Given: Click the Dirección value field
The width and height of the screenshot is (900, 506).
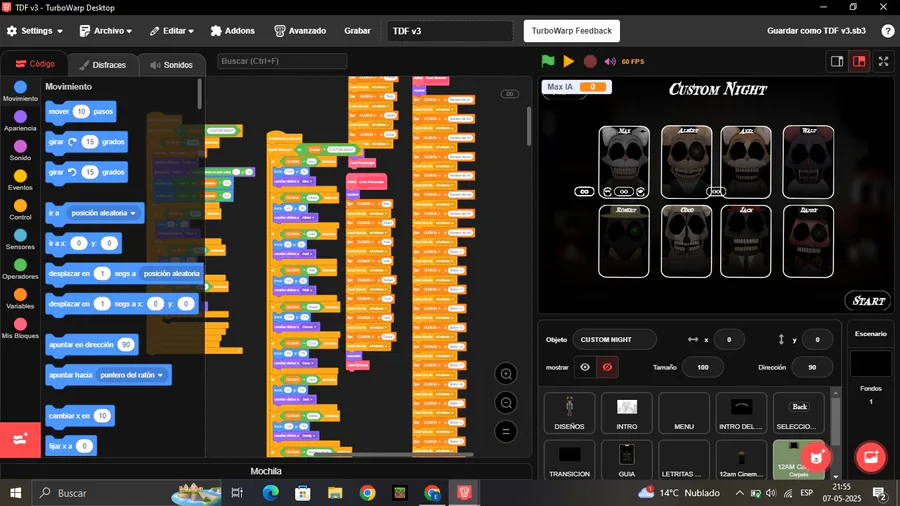Looking at the screenshot, I should 812,367.
